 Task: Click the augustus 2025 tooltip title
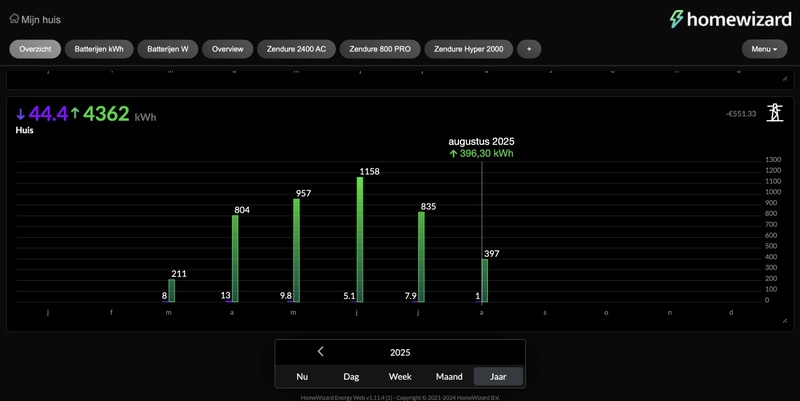[481, 141]
